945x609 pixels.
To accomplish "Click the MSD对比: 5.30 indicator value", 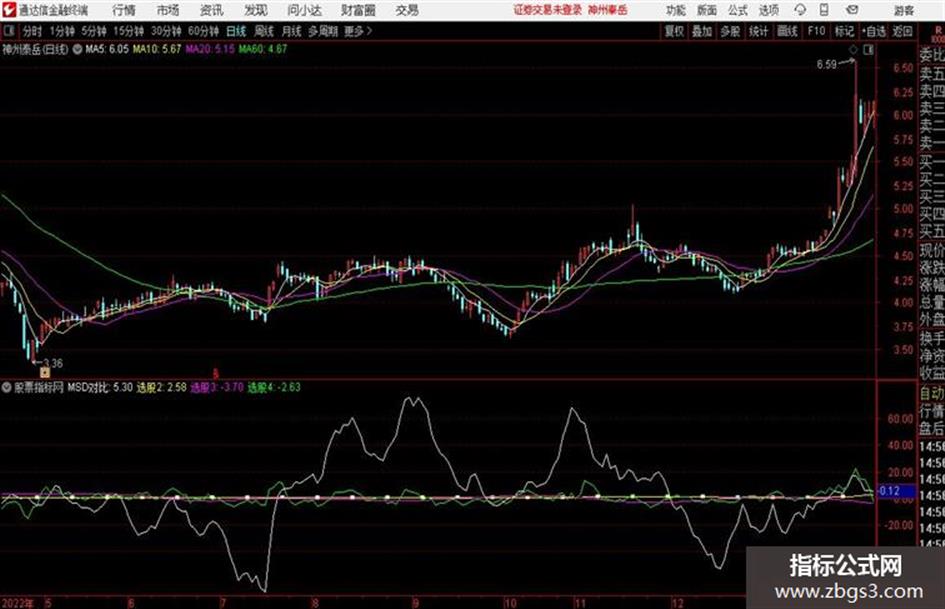I will 100,387.
